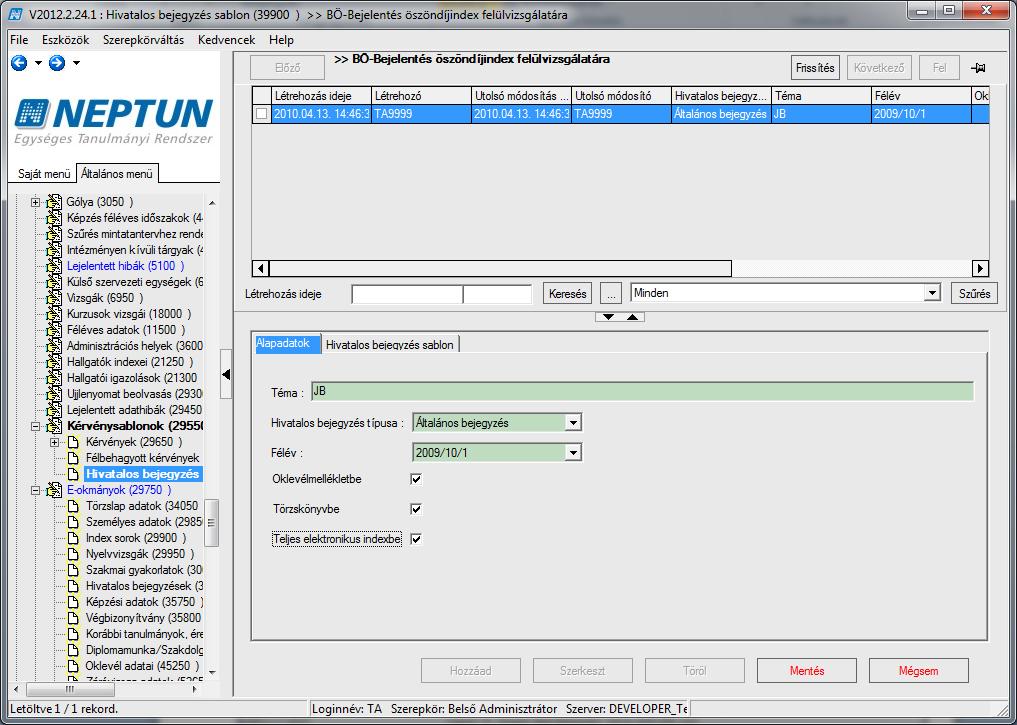Click the Kérvénysablonok folder icon

click(x=54, y=426)
